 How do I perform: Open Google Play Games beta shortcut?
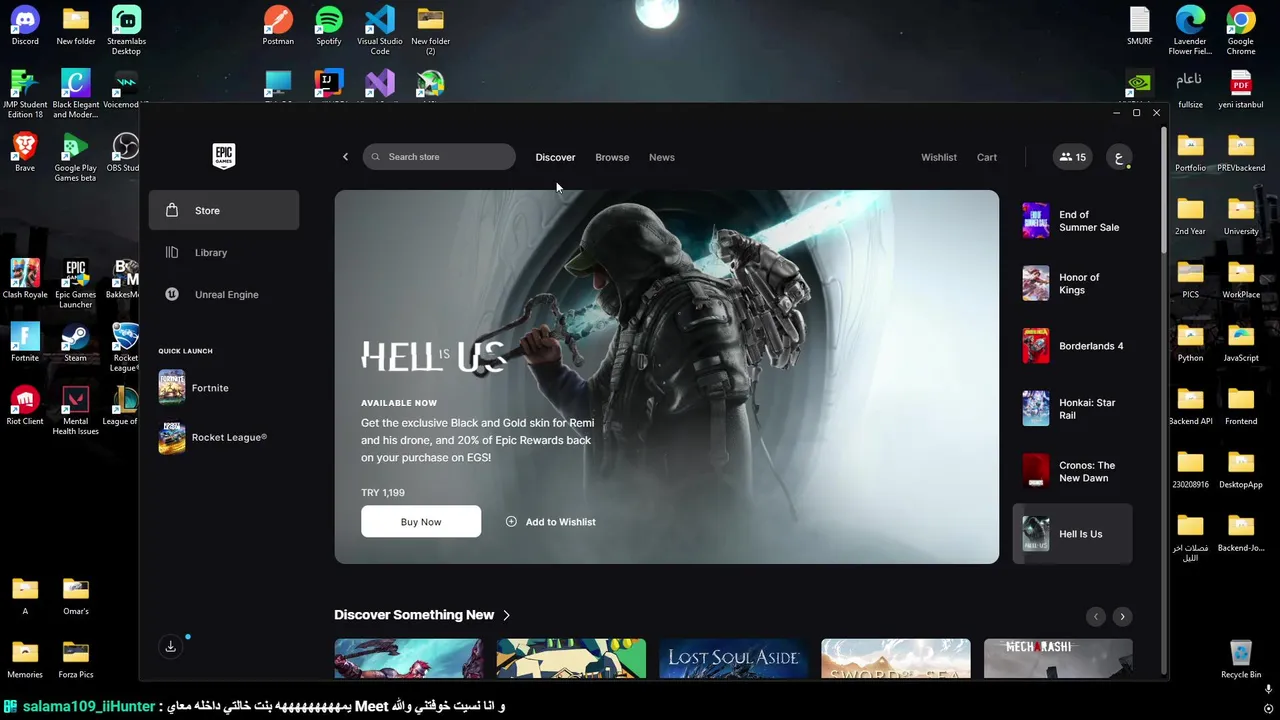coord(75,157)
